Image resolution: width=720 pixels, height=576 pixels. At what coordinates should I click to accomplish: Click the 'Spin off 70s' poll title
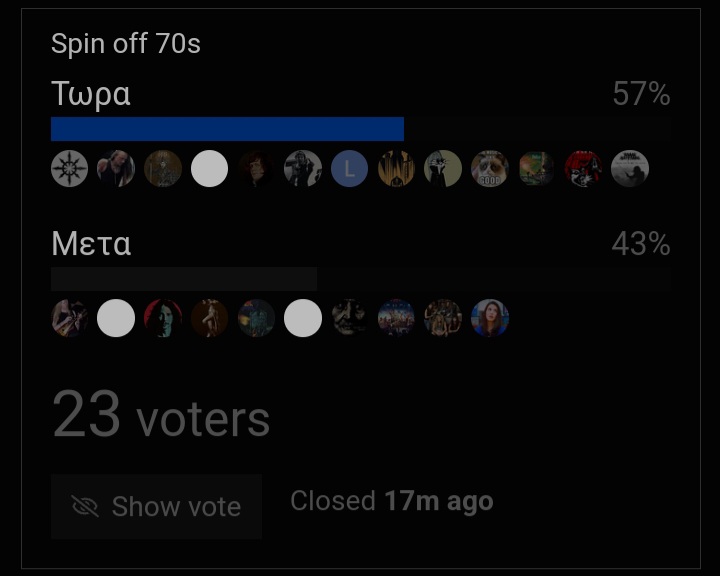126,44
